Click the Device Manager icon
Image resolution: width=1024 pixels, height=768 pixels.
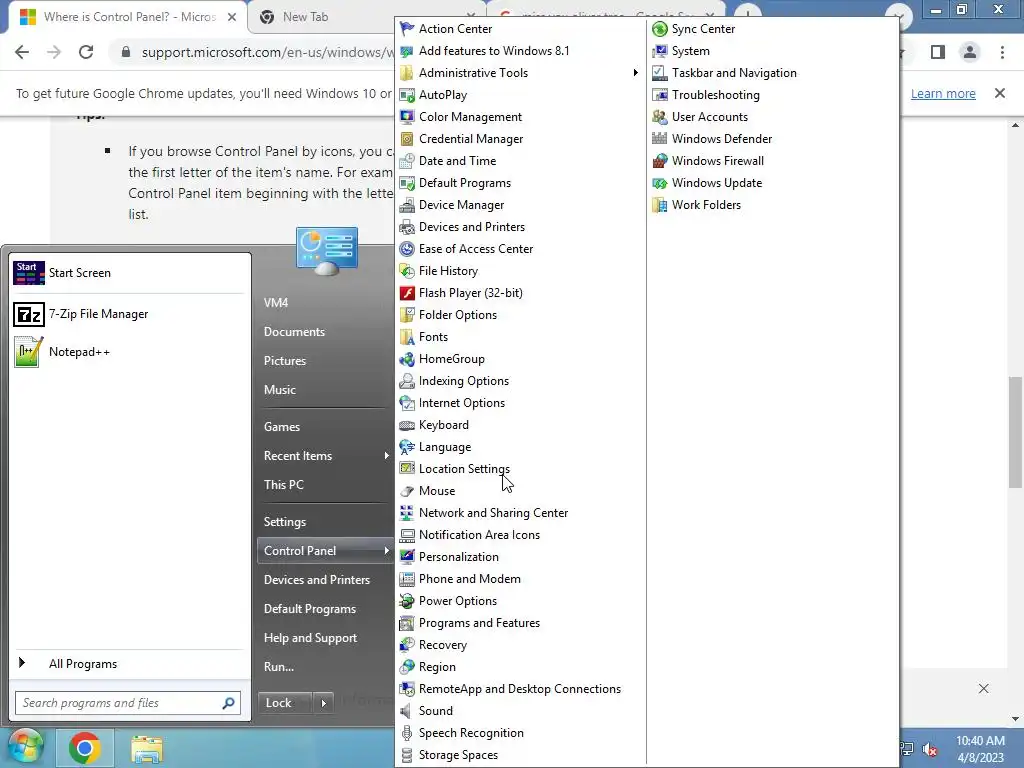(407, 205)
